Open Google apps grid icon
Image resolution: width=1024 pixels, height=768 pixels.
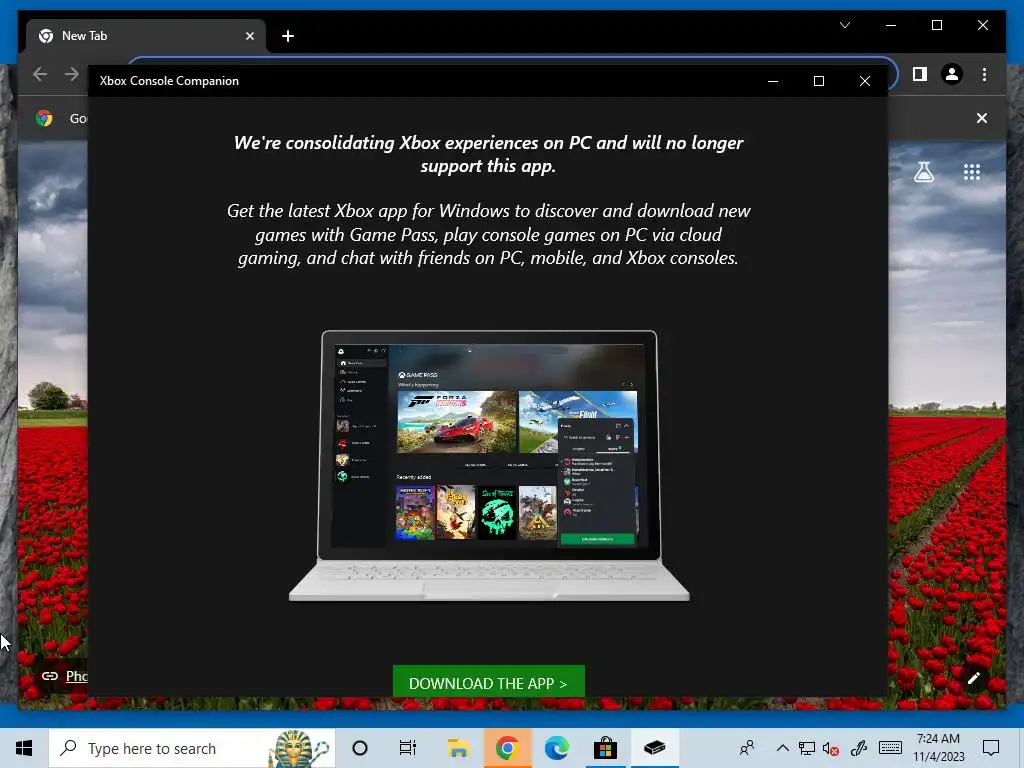(x=972, y=172)
